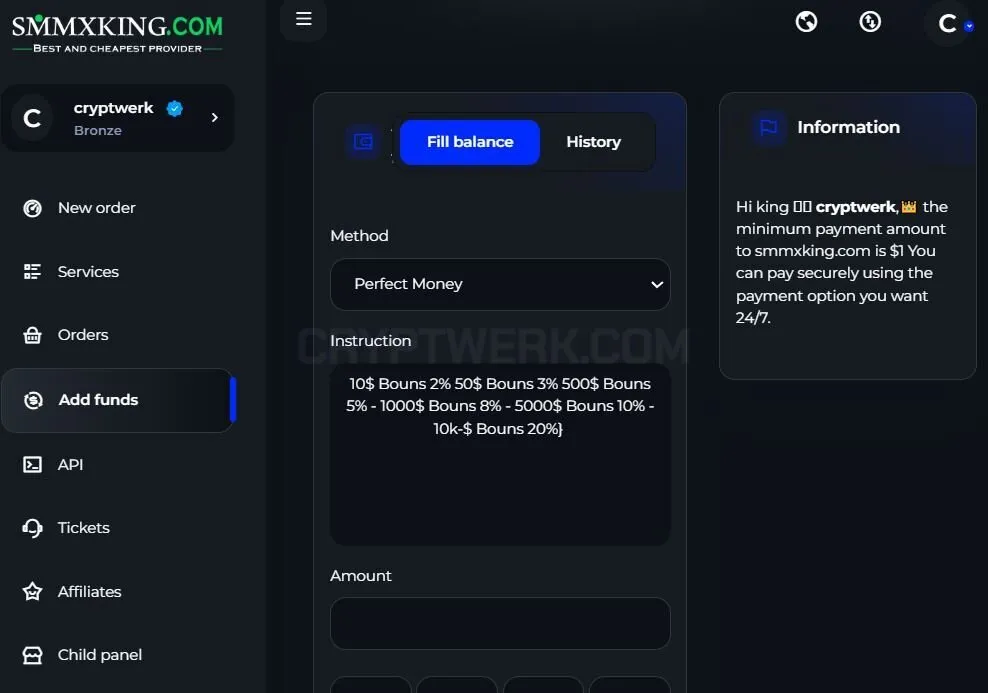Image resolution: width=988 pixels, height=693 pixels.
Task: Click the Information heading text
Action: pos(848,127)
